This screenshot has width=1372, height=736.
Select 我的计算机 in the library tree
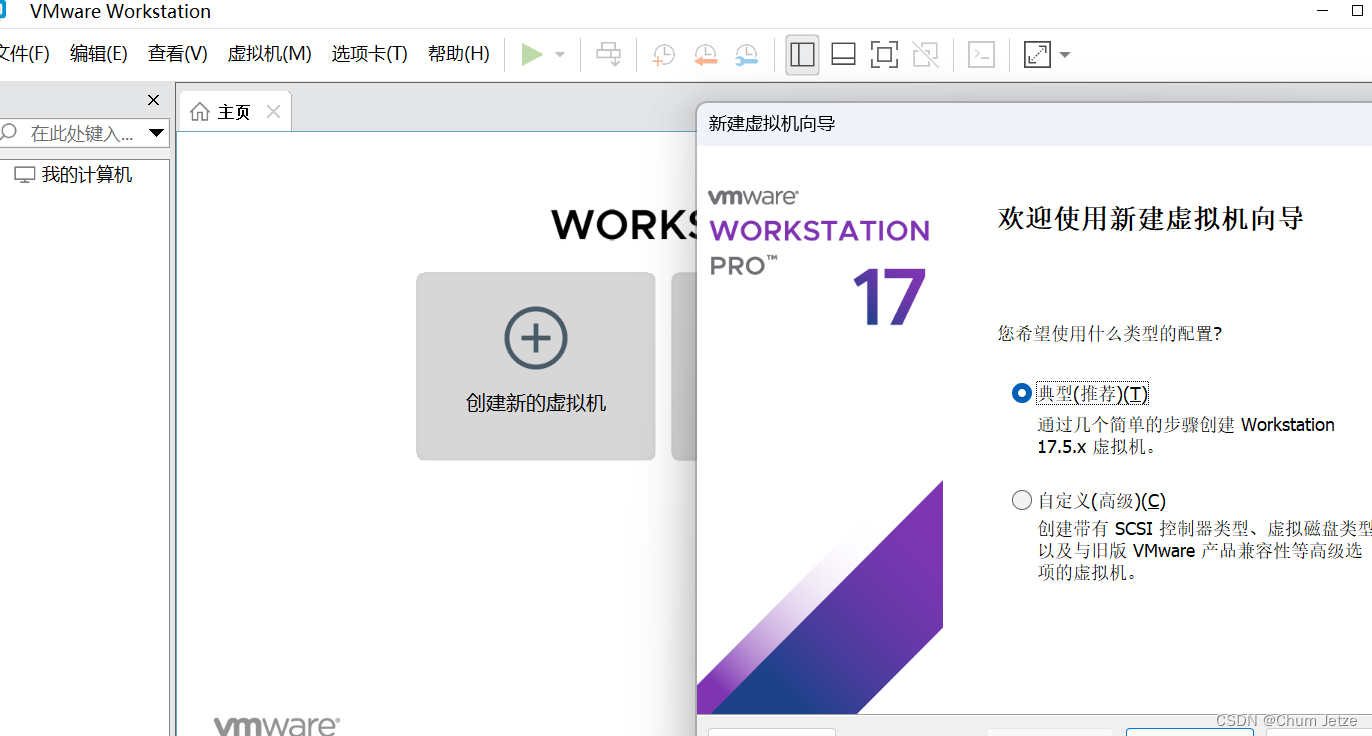(86, 175)
